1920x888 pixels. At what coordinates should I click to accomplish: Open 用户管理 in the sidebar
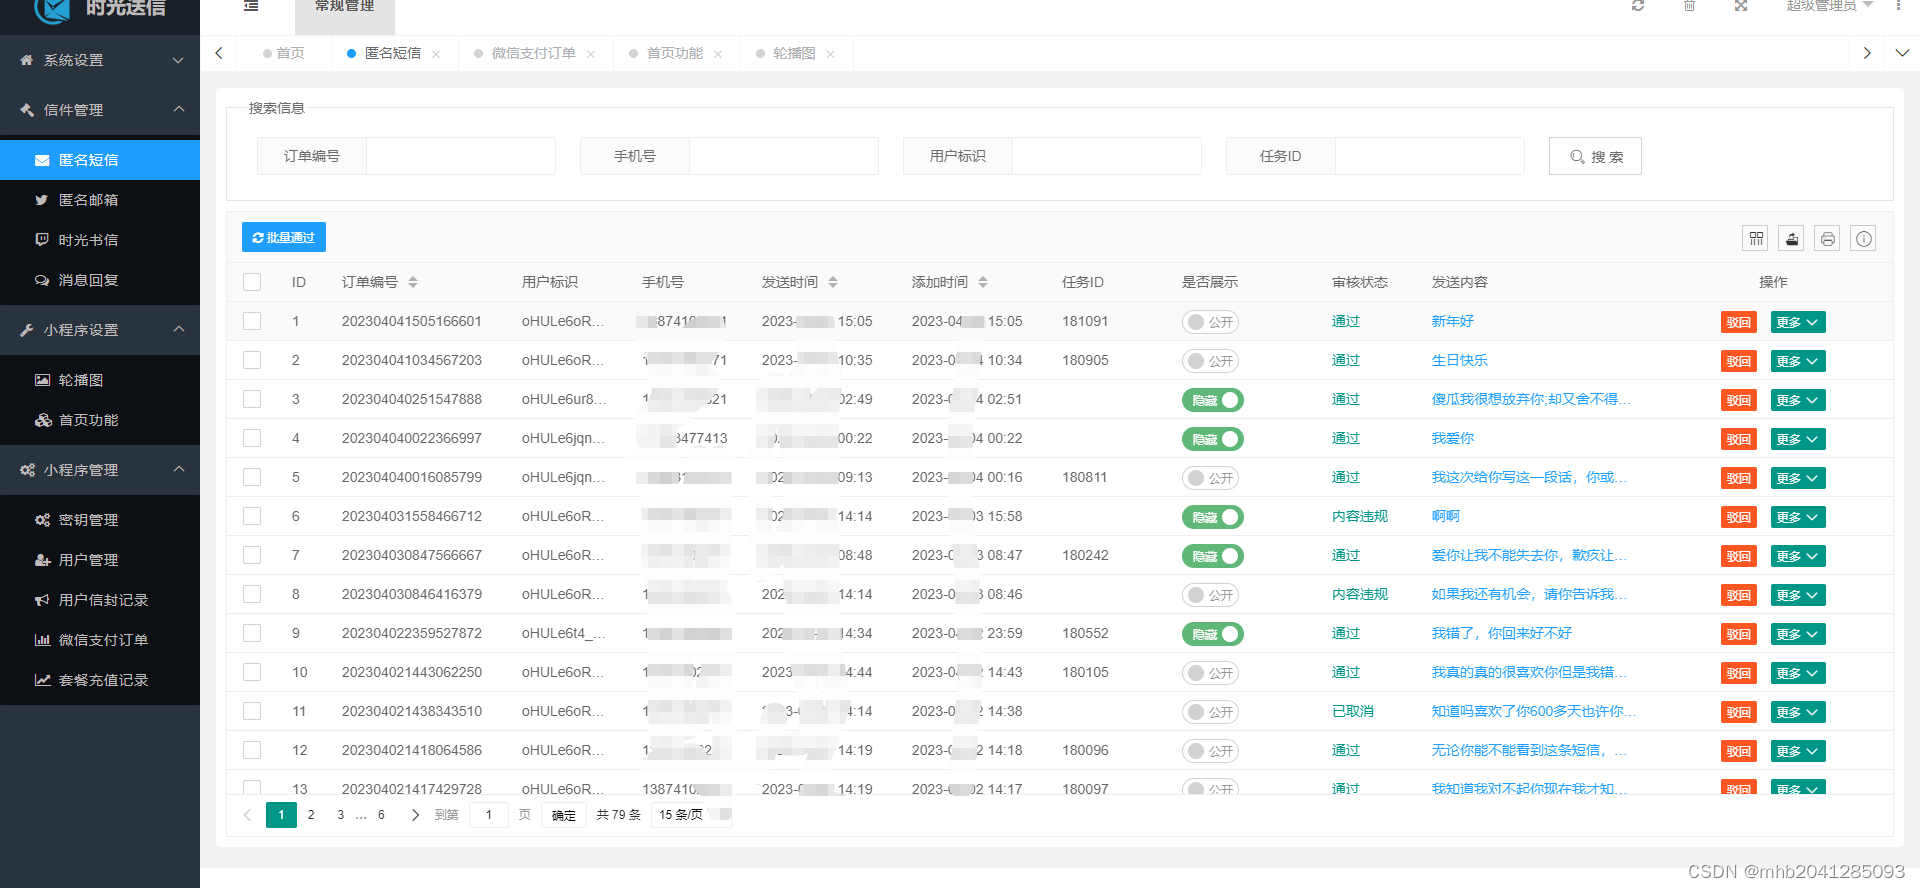[x=100, y=560]
